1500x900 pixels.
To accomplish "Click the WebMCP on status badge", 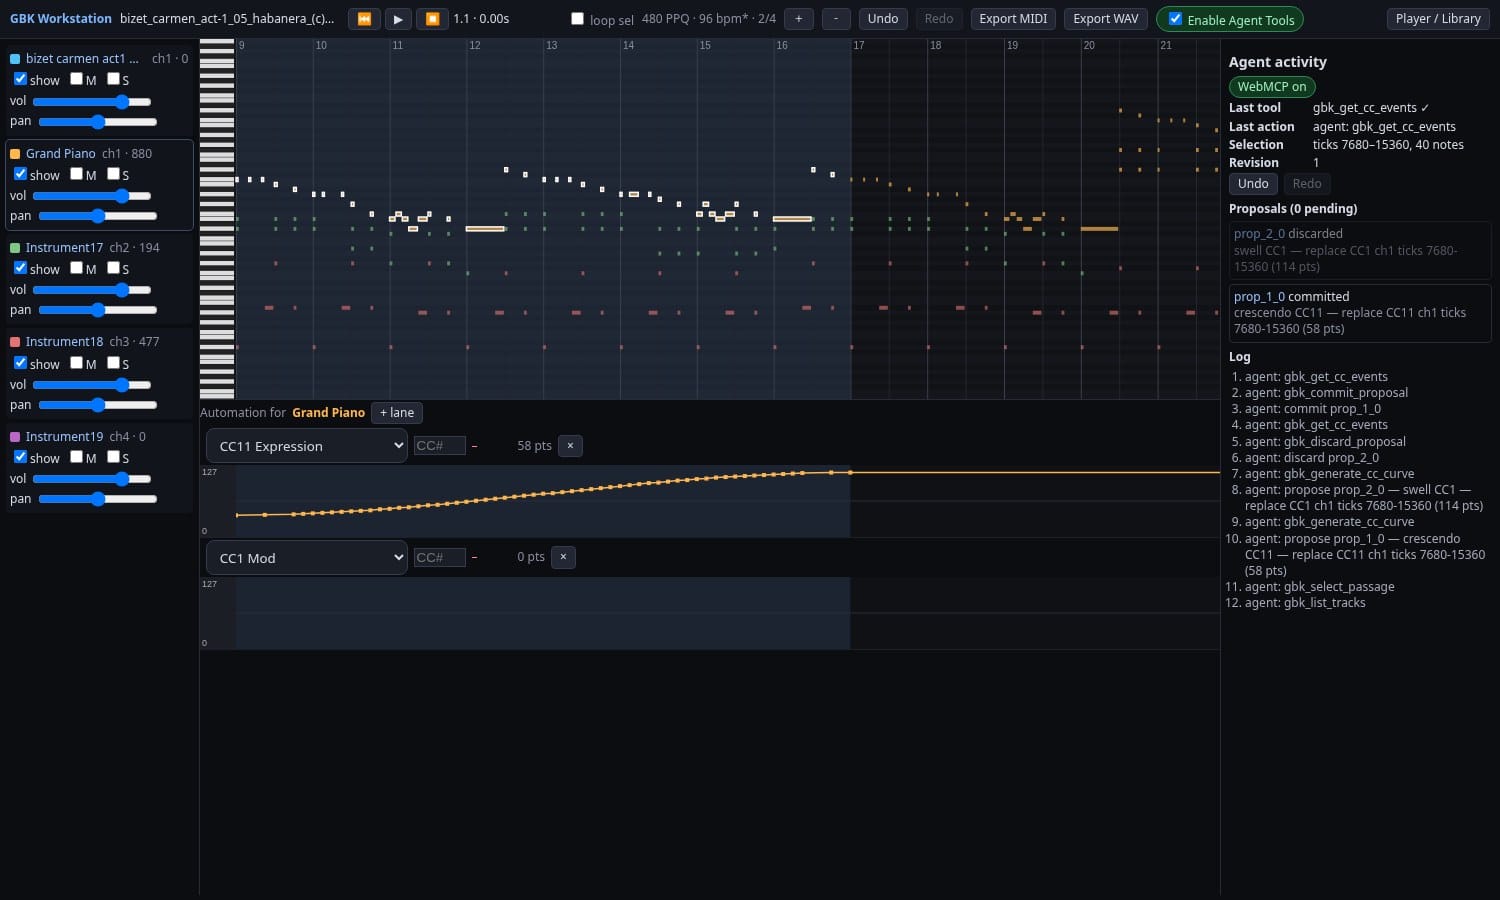I will click(x=1272, y=87).
